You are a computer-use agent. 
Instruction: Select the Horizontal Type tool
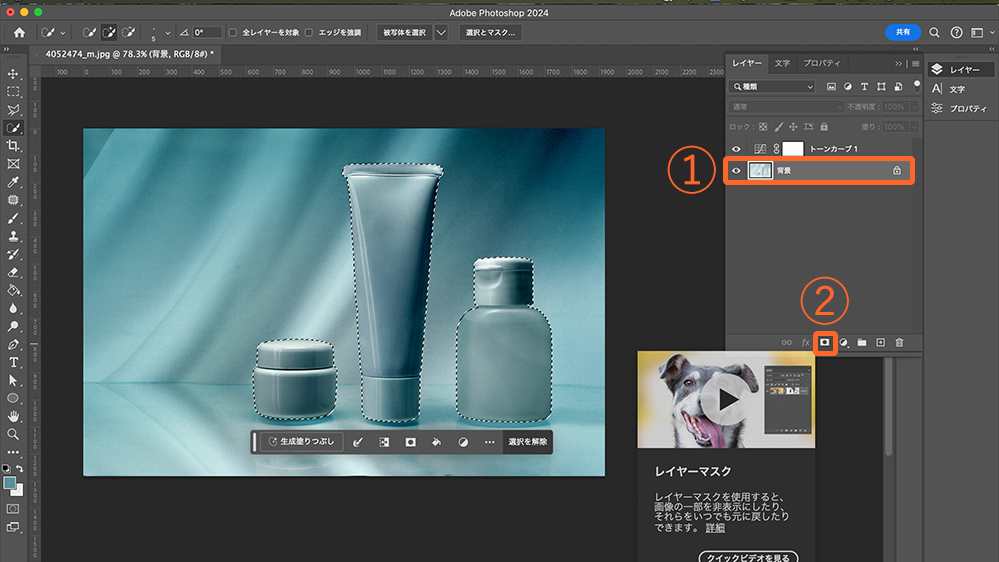click(x=13, y=362)
